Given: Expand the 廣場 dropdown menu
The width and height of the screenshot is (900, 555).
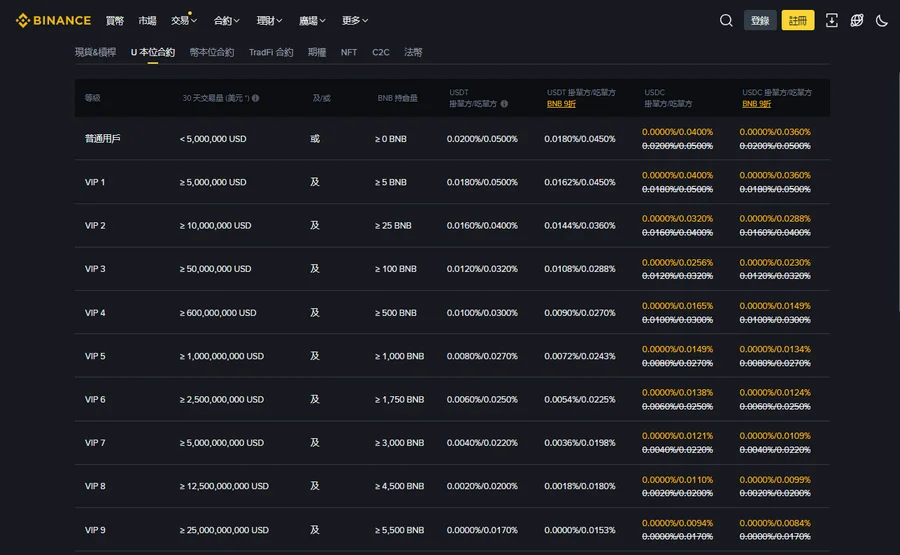Looking at the screenshot, I should point(312,21).
